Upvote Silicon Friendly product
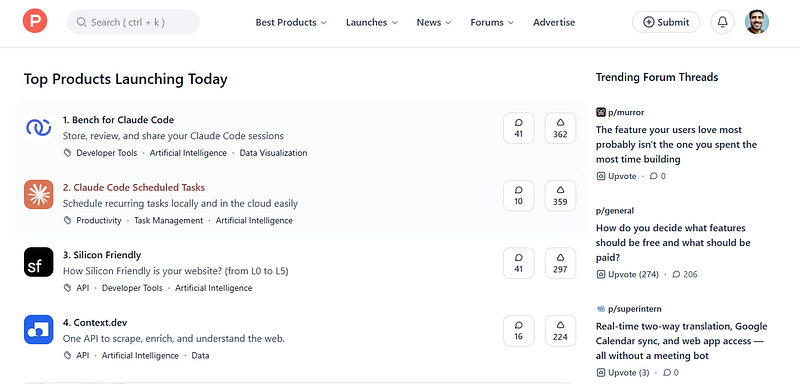The height and width of the screenshot is (384, 800). 560,263
